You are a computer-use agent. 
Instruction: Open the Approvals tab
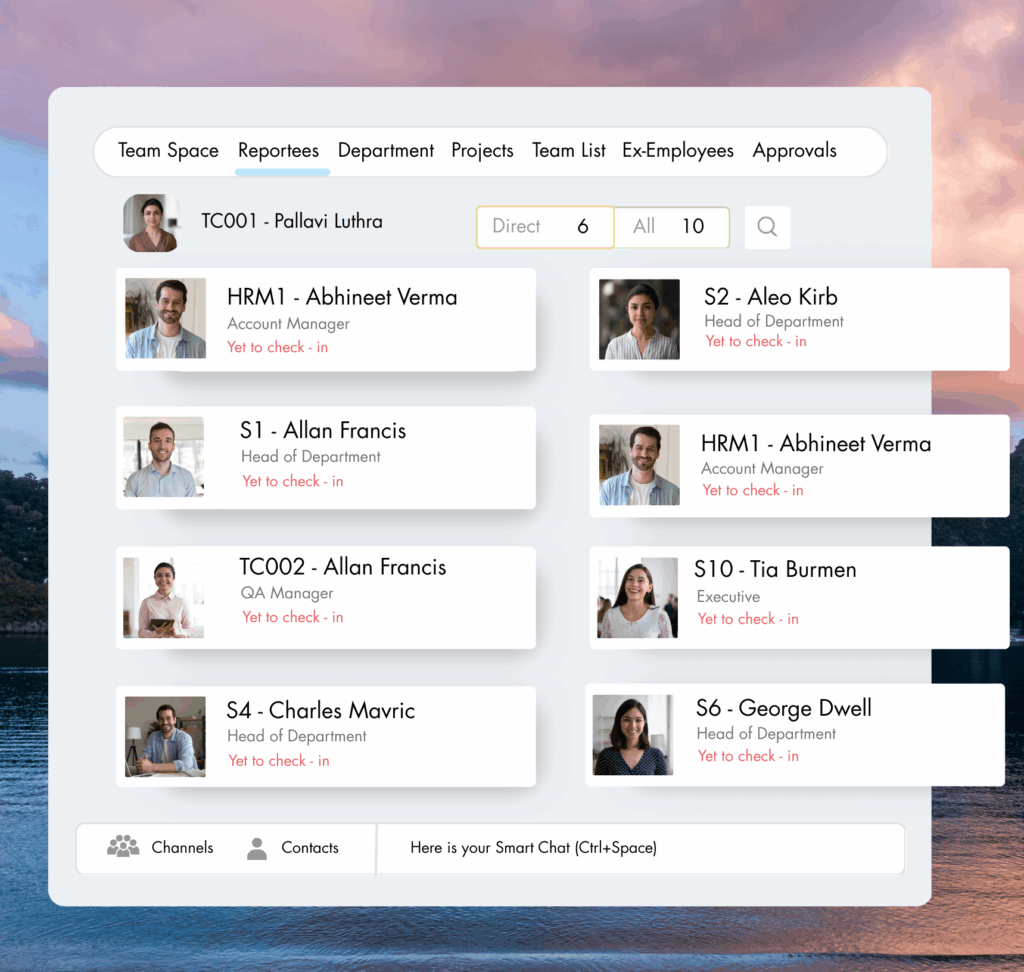795,150
